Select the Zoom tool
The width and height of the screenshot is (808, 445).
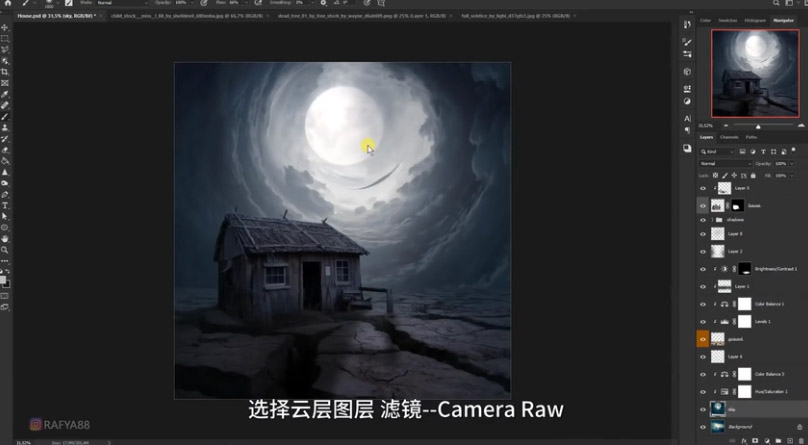coord(5,249)
